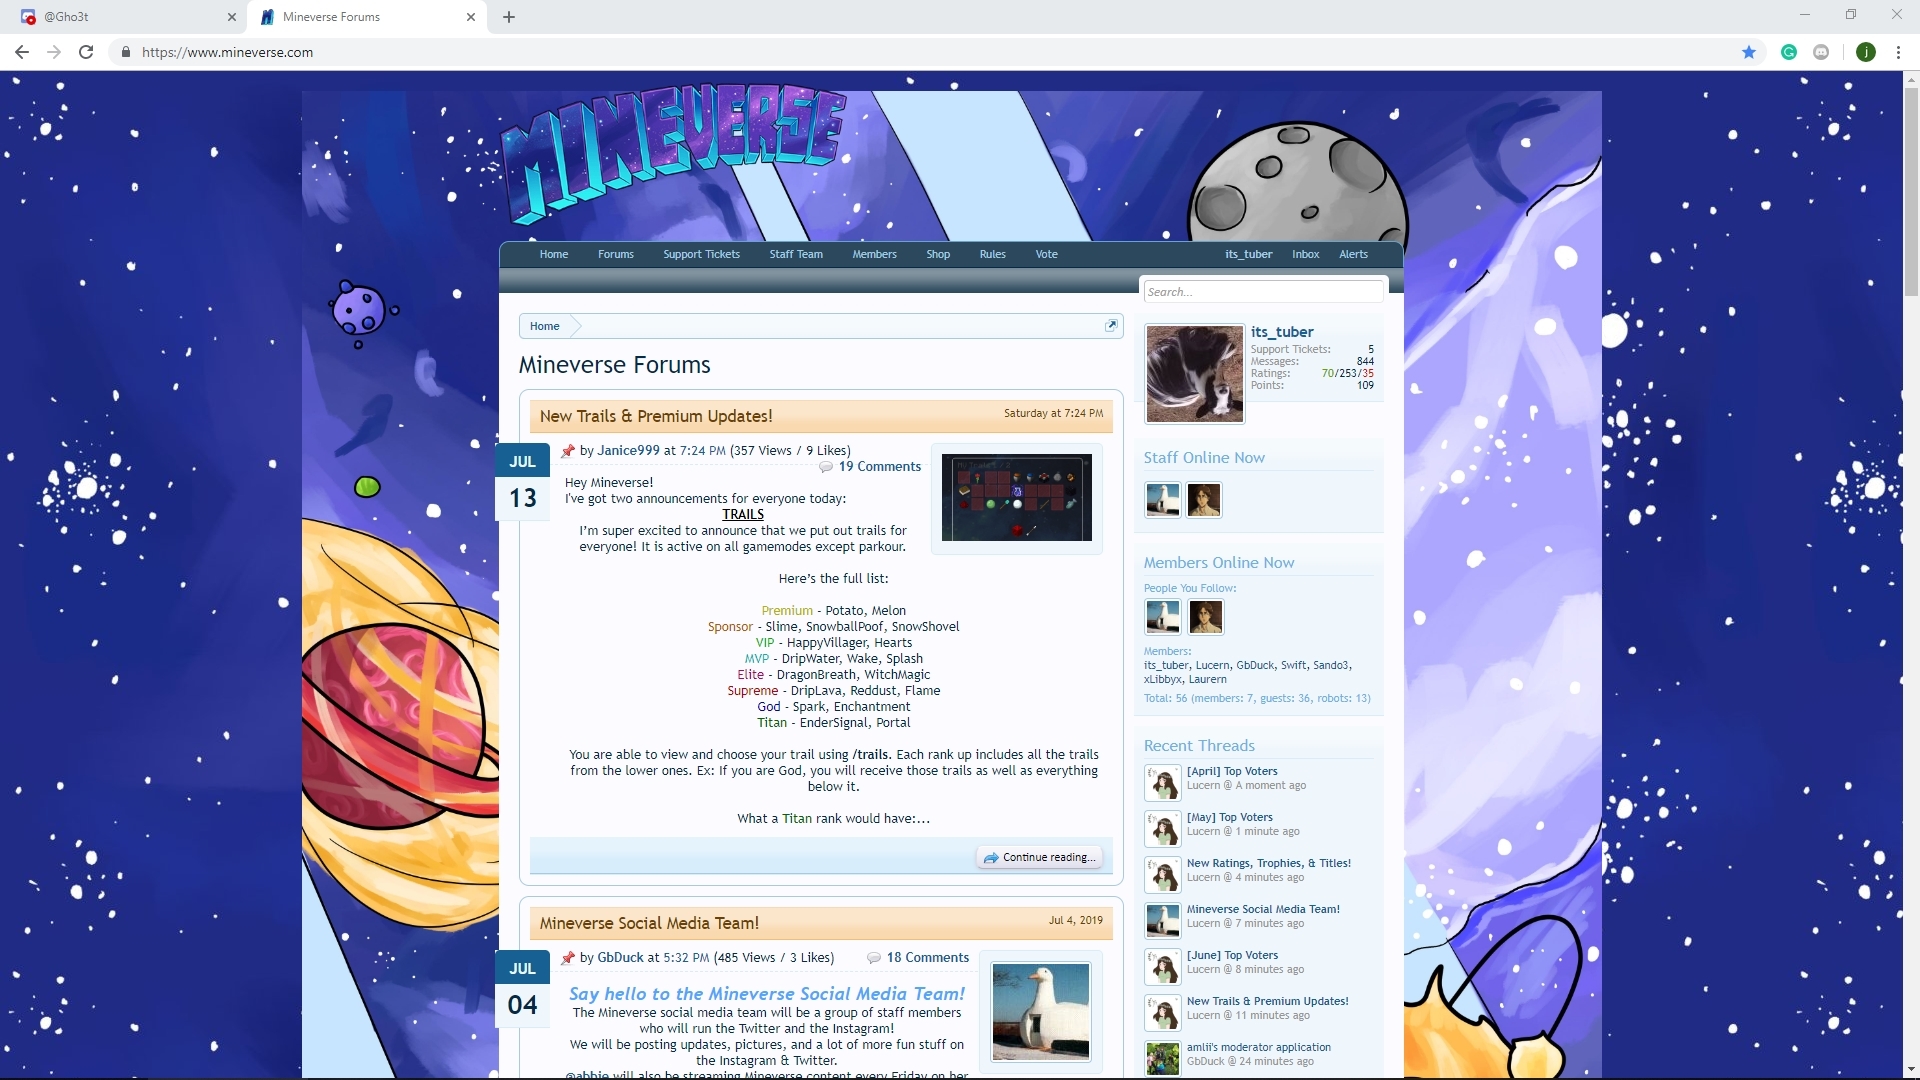Click the Mineverse logo banner
The width and height of the screenshot is (1920, 1080).
click(x=675, y=155)
